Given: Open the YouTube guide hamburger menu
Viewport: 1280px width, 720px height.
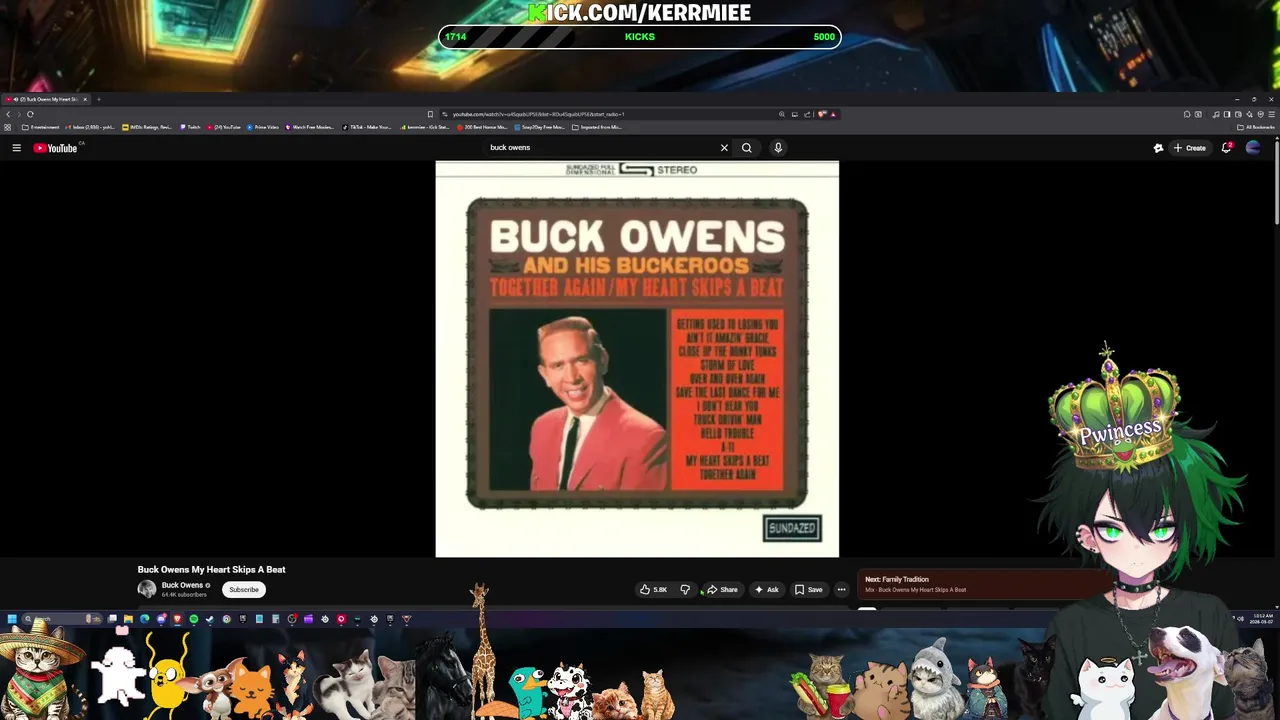Looking at the screenshot, I should pyautogui.click(x=16, y=148).
